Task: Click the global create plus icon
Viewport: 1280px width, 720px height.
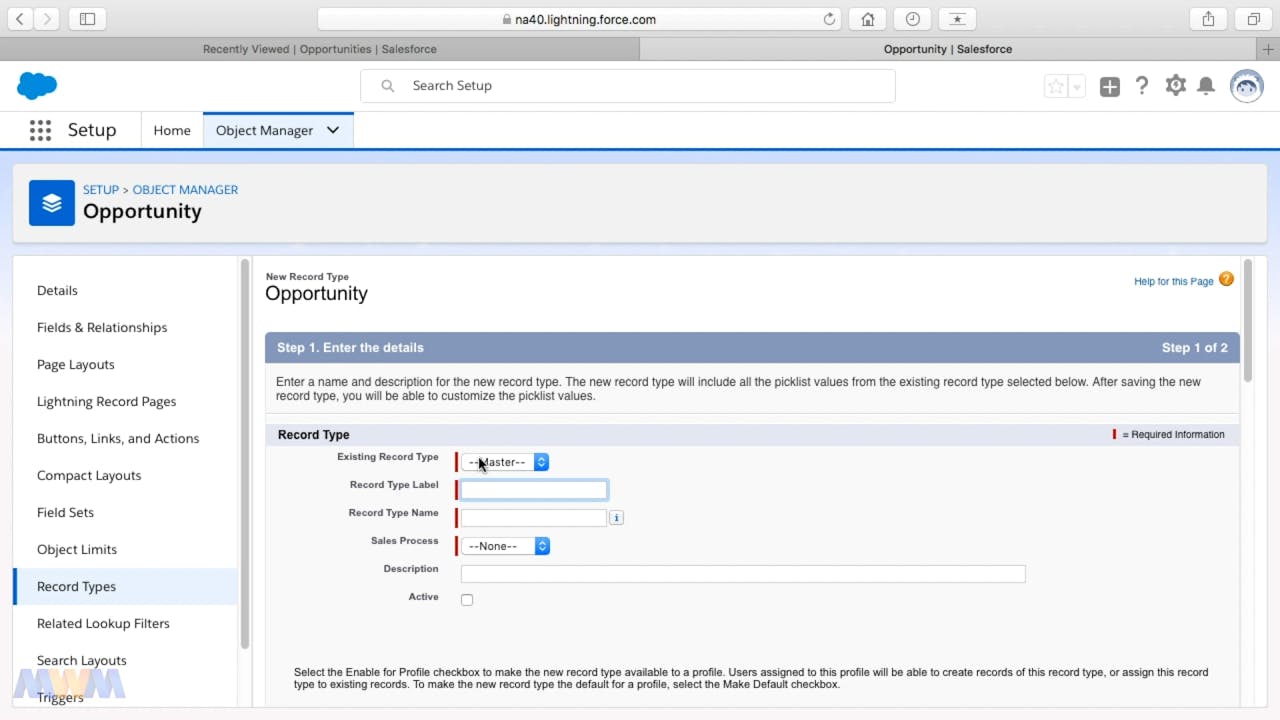Action: click(1110, 87)
